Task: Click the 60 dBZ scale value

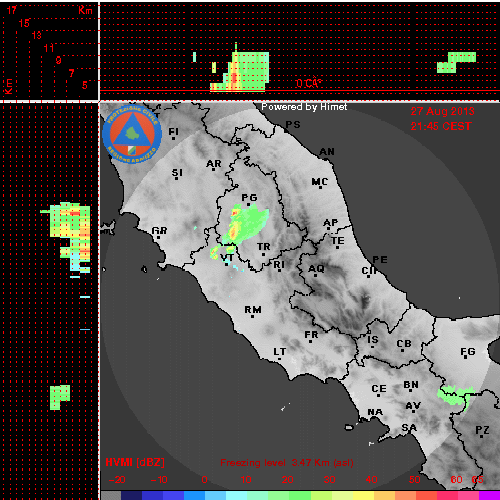Action: [x=456, y=480]
